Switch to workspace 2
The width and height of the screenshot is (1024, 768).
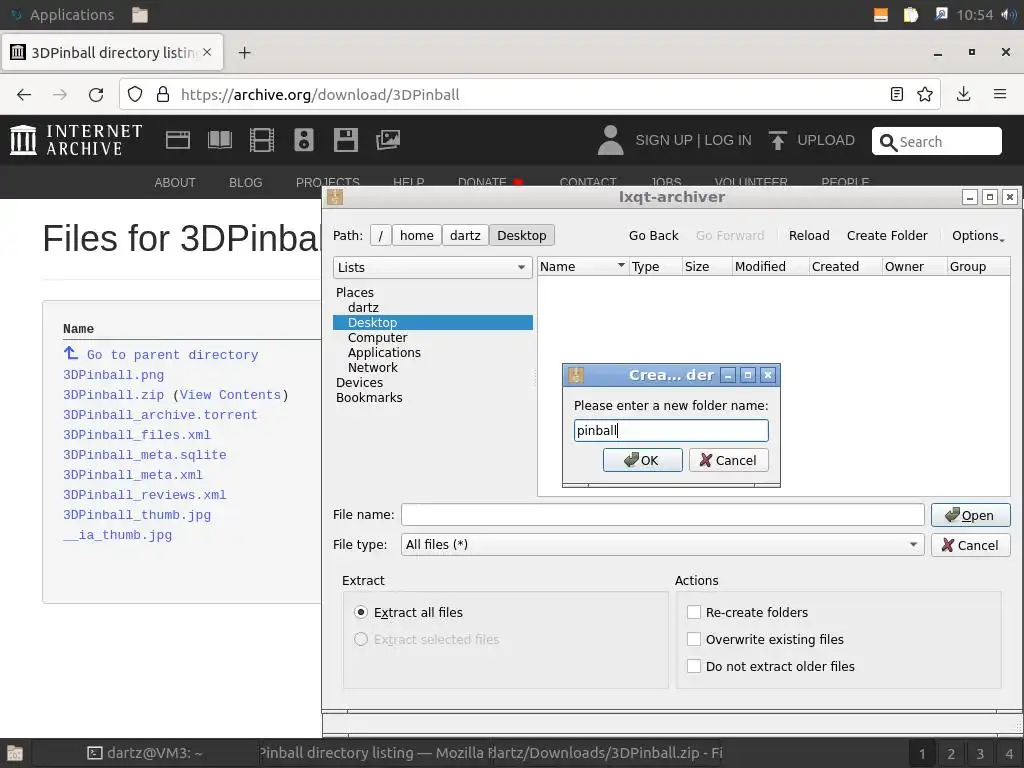click(x=951, y=754)
